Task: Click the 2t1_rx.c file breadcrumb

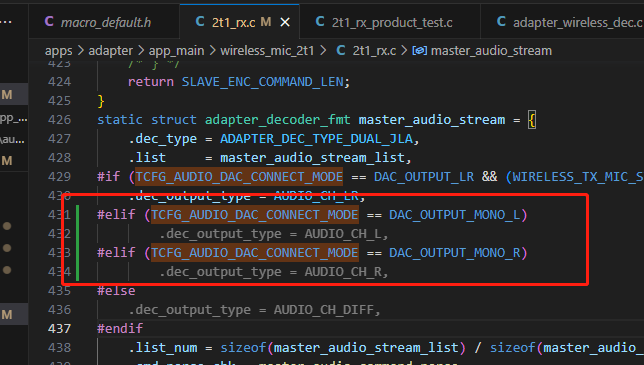Action: 374,51
